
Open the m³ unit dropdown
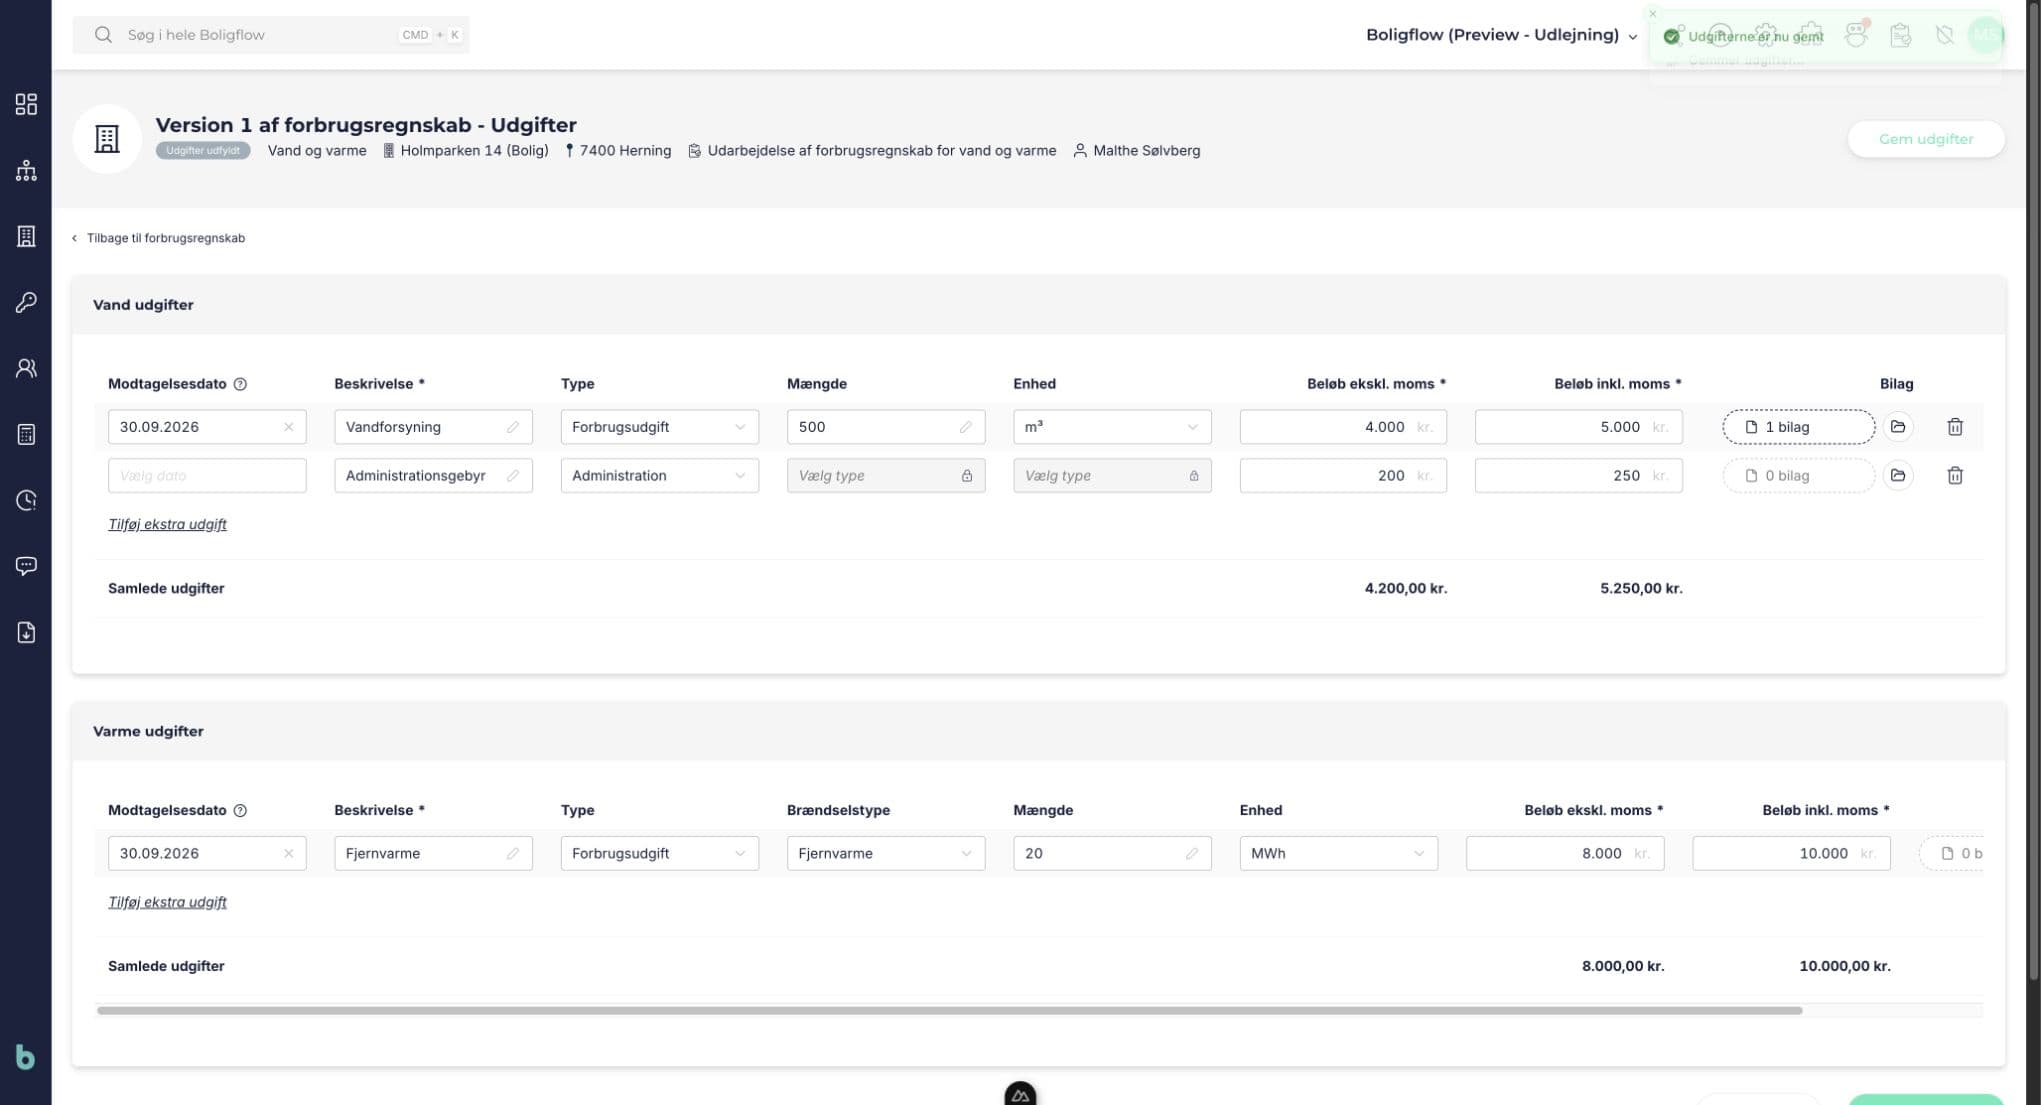1112,427
